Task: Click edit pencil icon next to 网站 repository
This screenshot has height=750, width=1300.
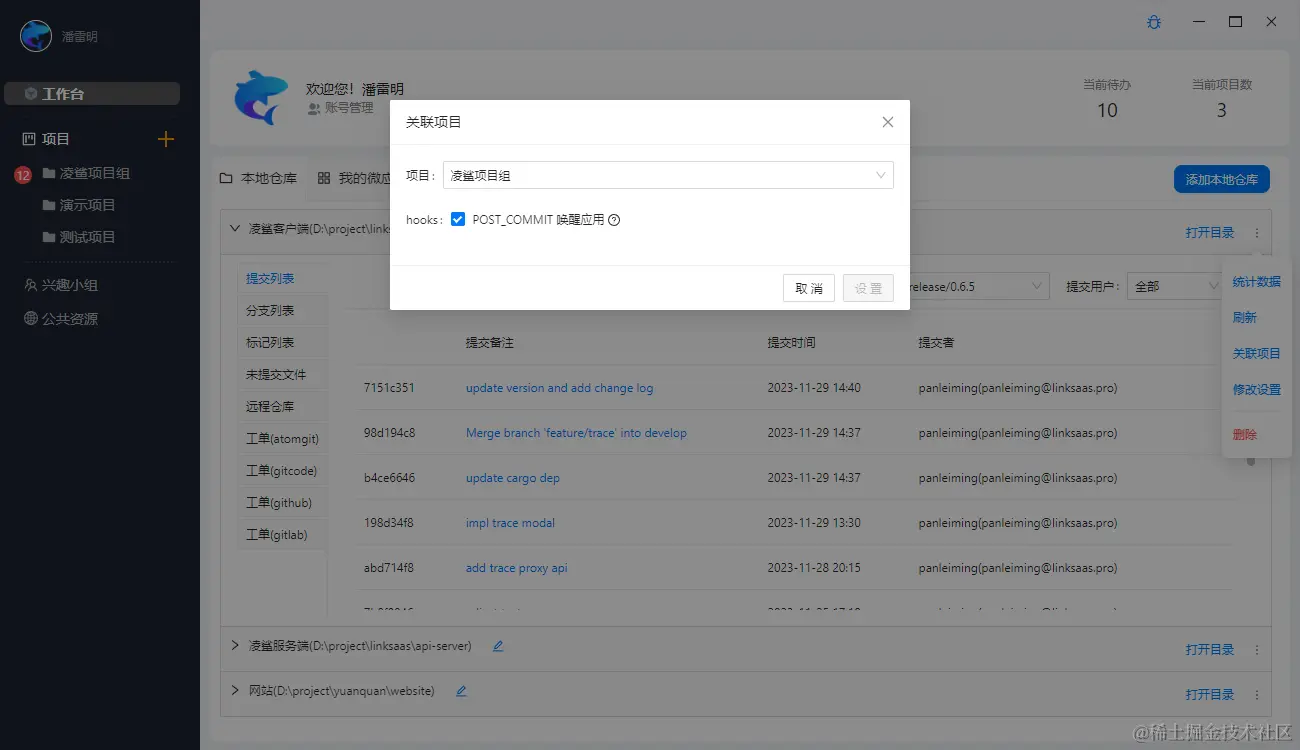Action: pos(461,691)
